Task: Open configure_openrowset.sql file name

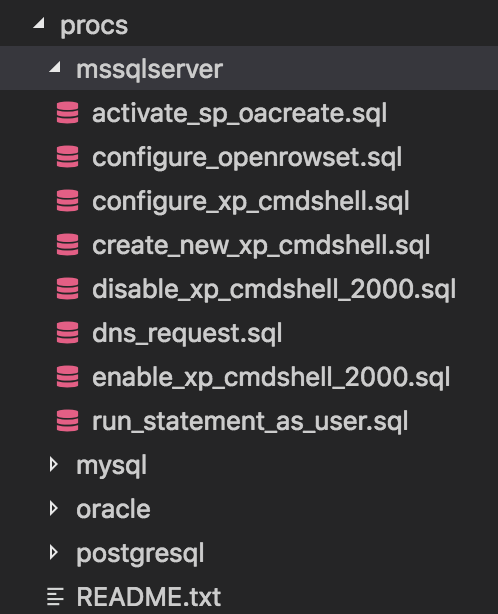Action: coord(247,158)
